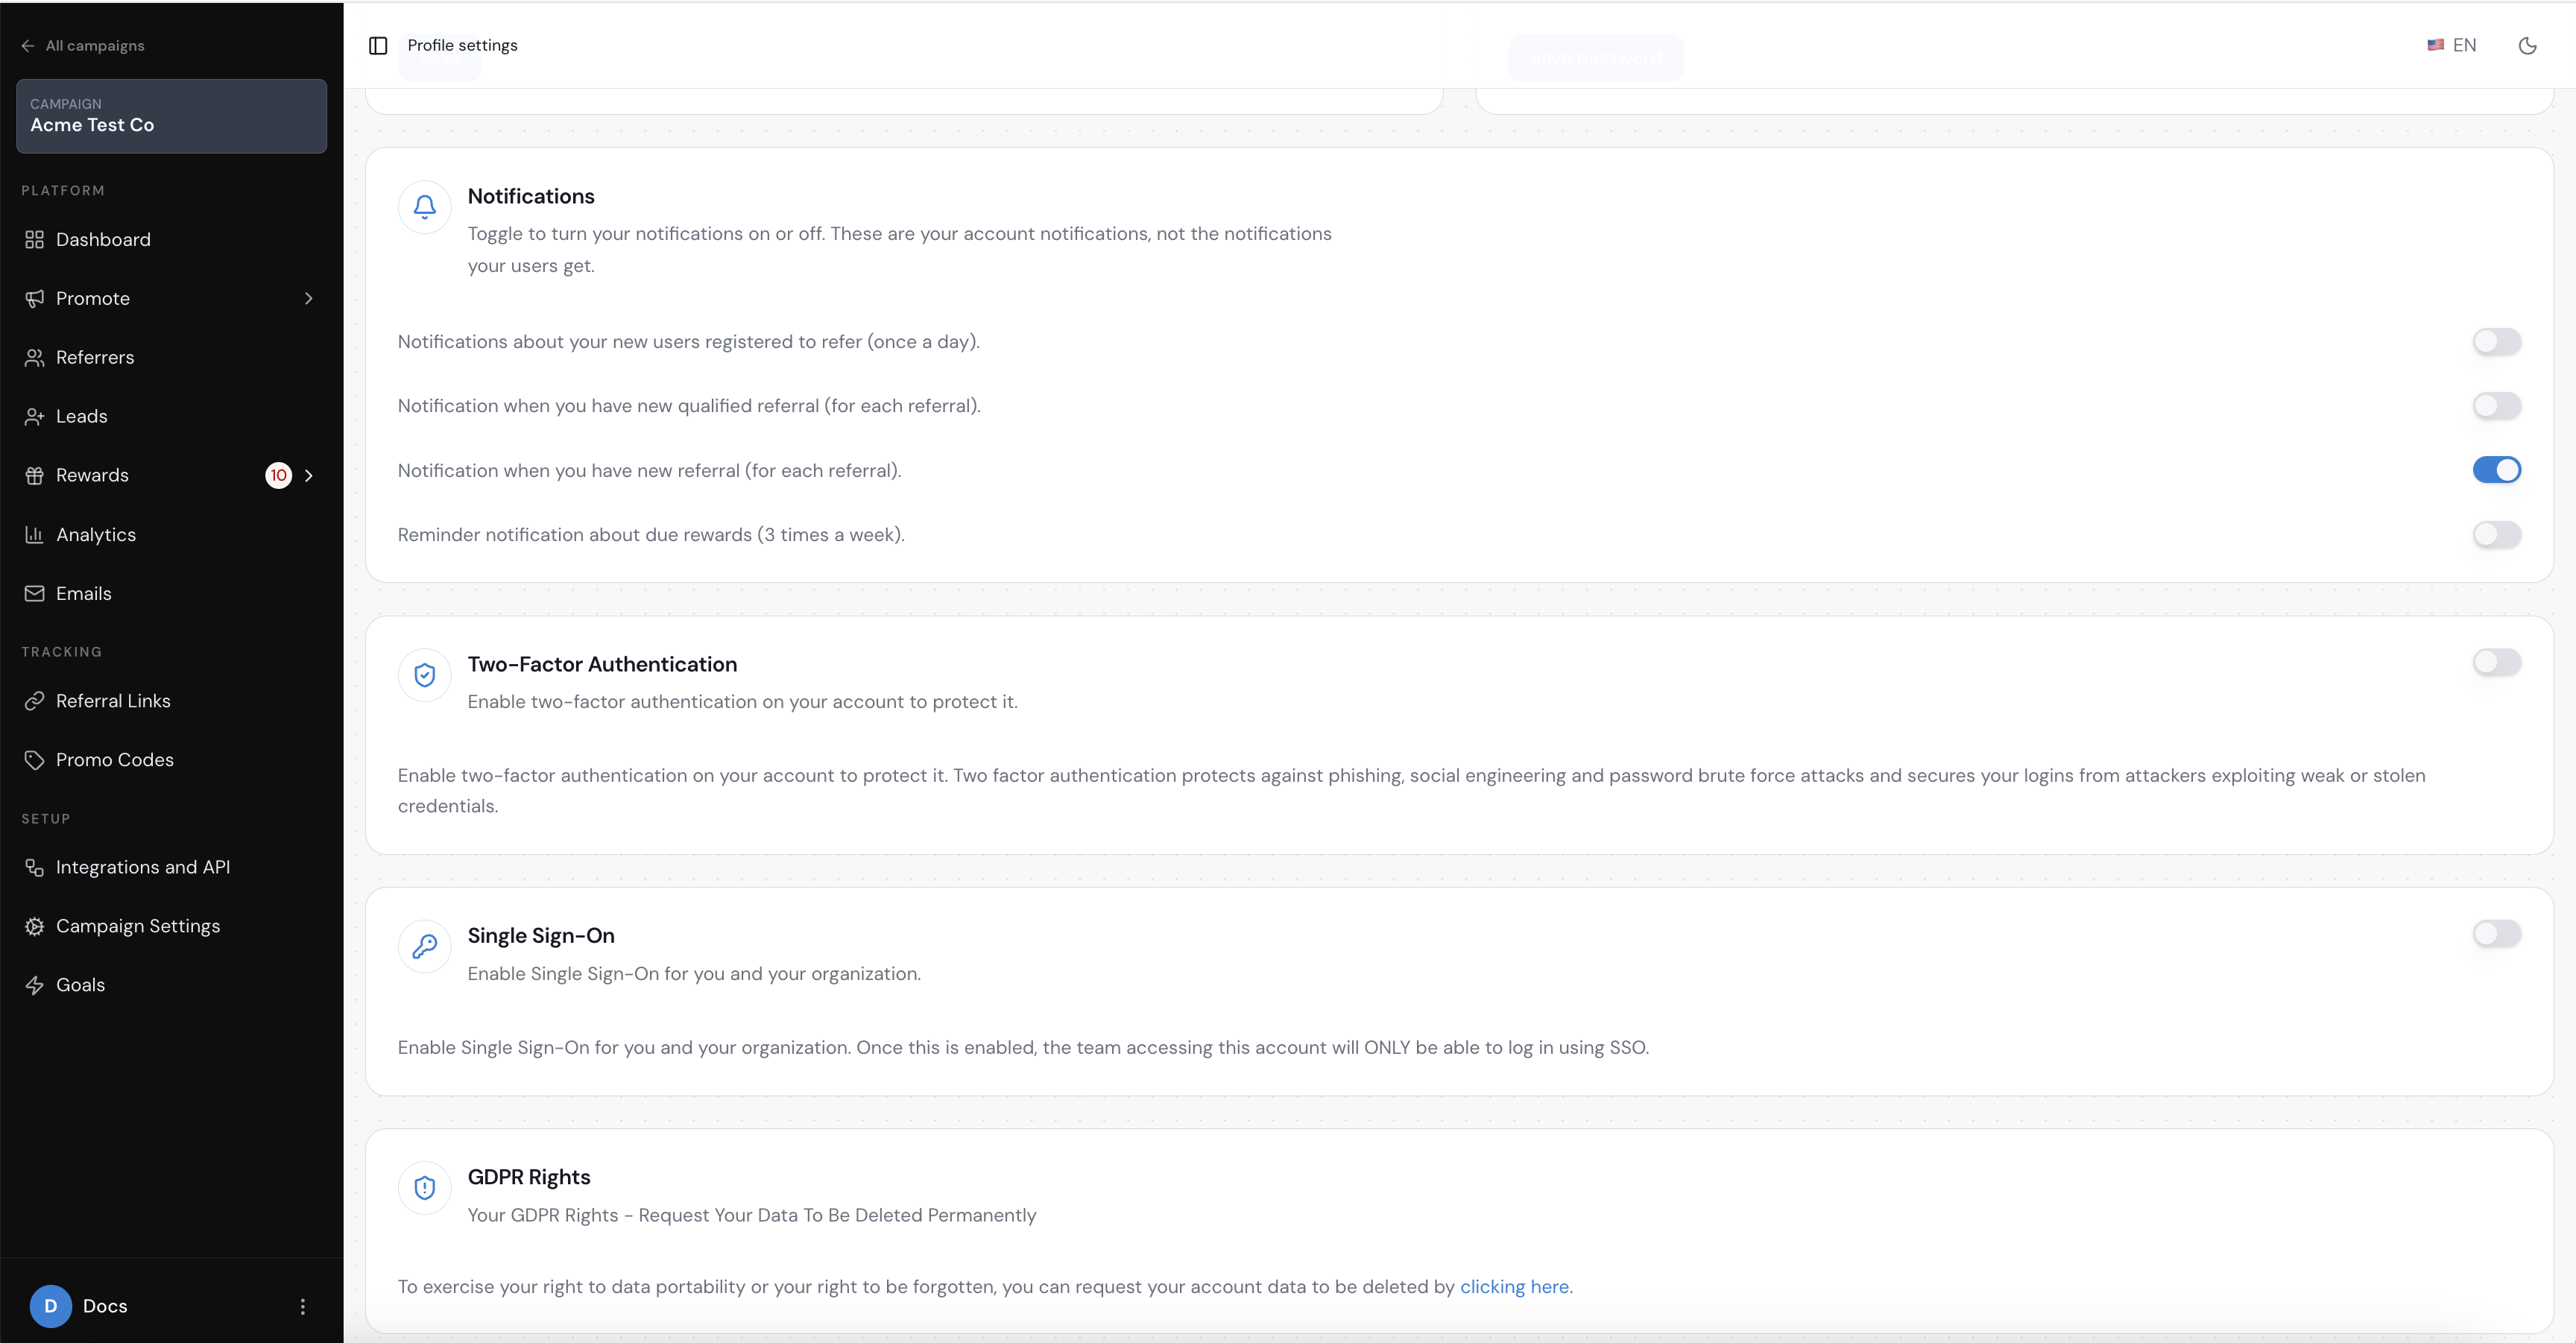2576x1343 pixels.
Task: Click the Referrers people icon
Action: coord(34,358)
